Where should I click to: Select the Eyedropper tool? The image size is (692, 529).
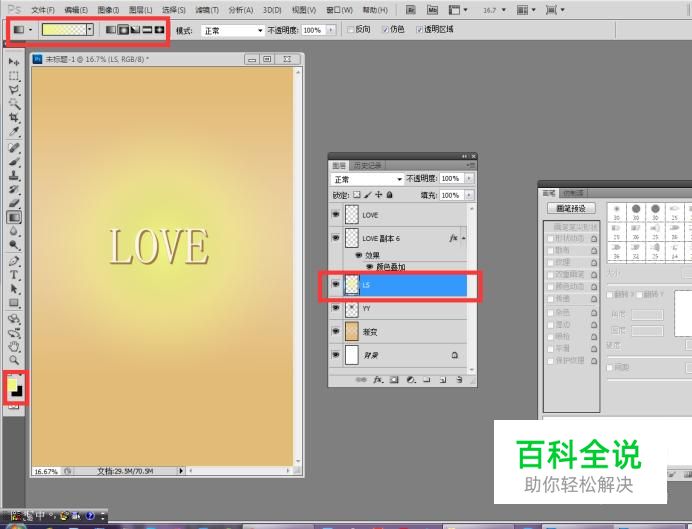tap(14, 132)
